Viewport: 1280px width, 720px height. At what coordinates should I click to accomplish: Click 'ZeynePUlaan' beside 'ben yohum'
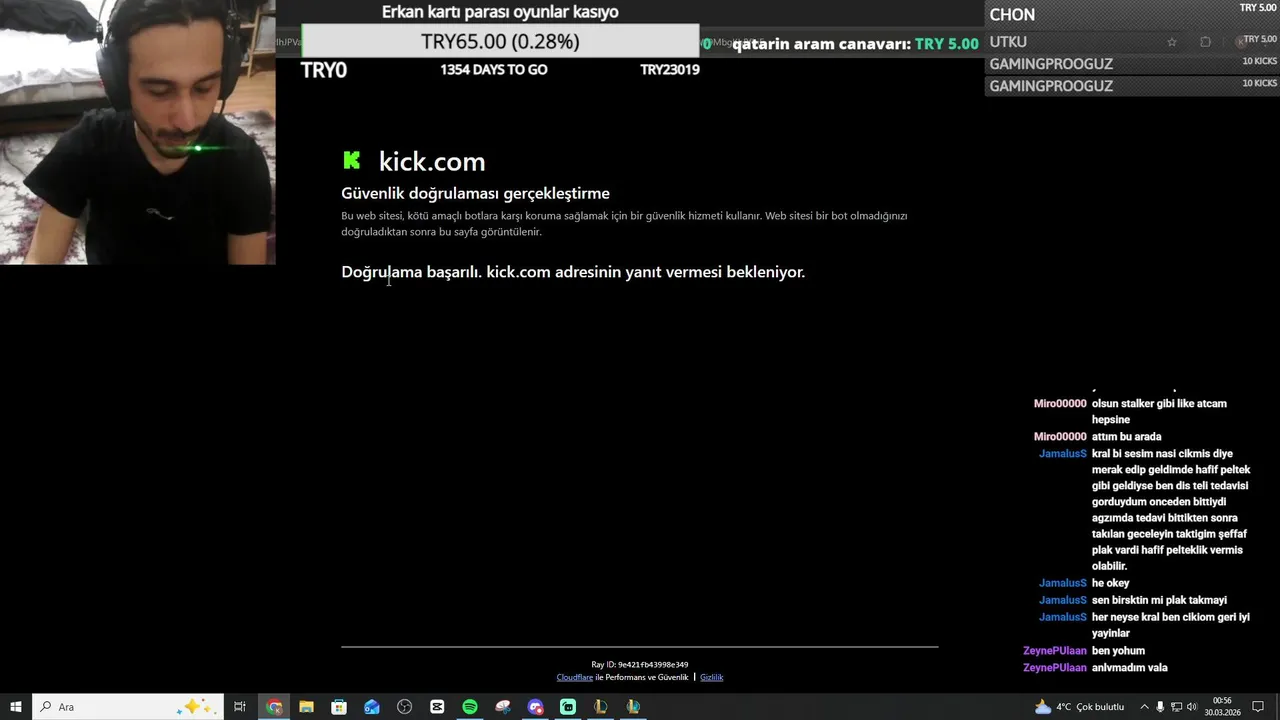pyautogui.click(x=1055, y=651)
